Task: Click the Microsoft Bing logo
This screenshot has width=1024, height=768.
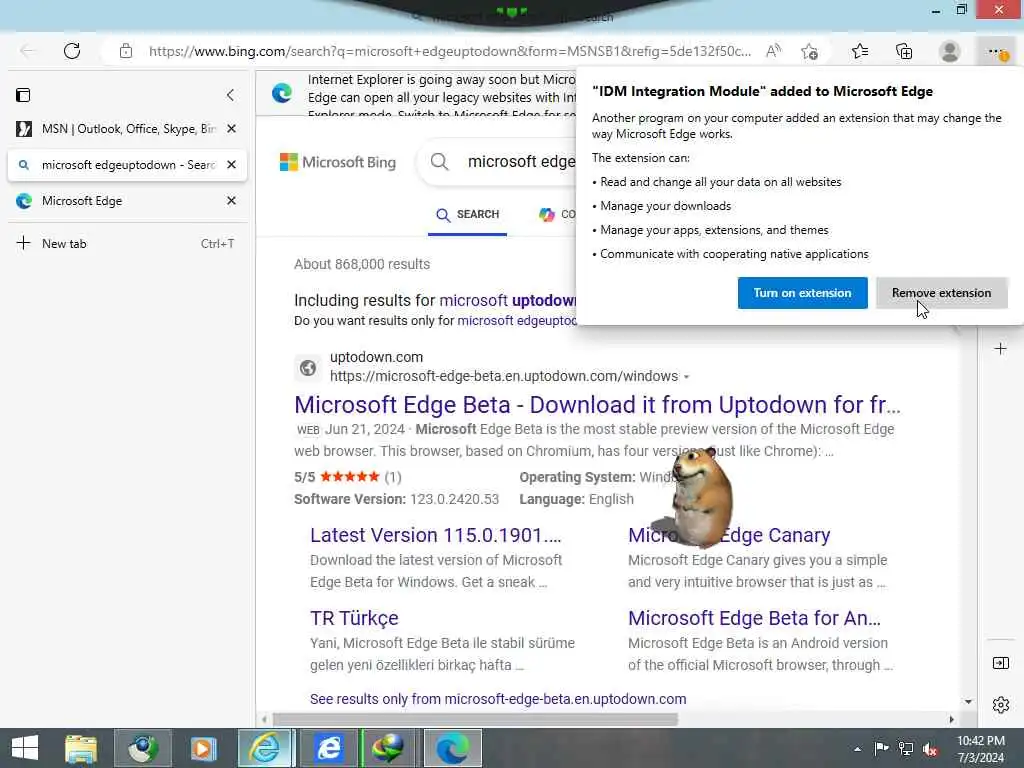Action: pyautogui.click(x=338, y=162)
